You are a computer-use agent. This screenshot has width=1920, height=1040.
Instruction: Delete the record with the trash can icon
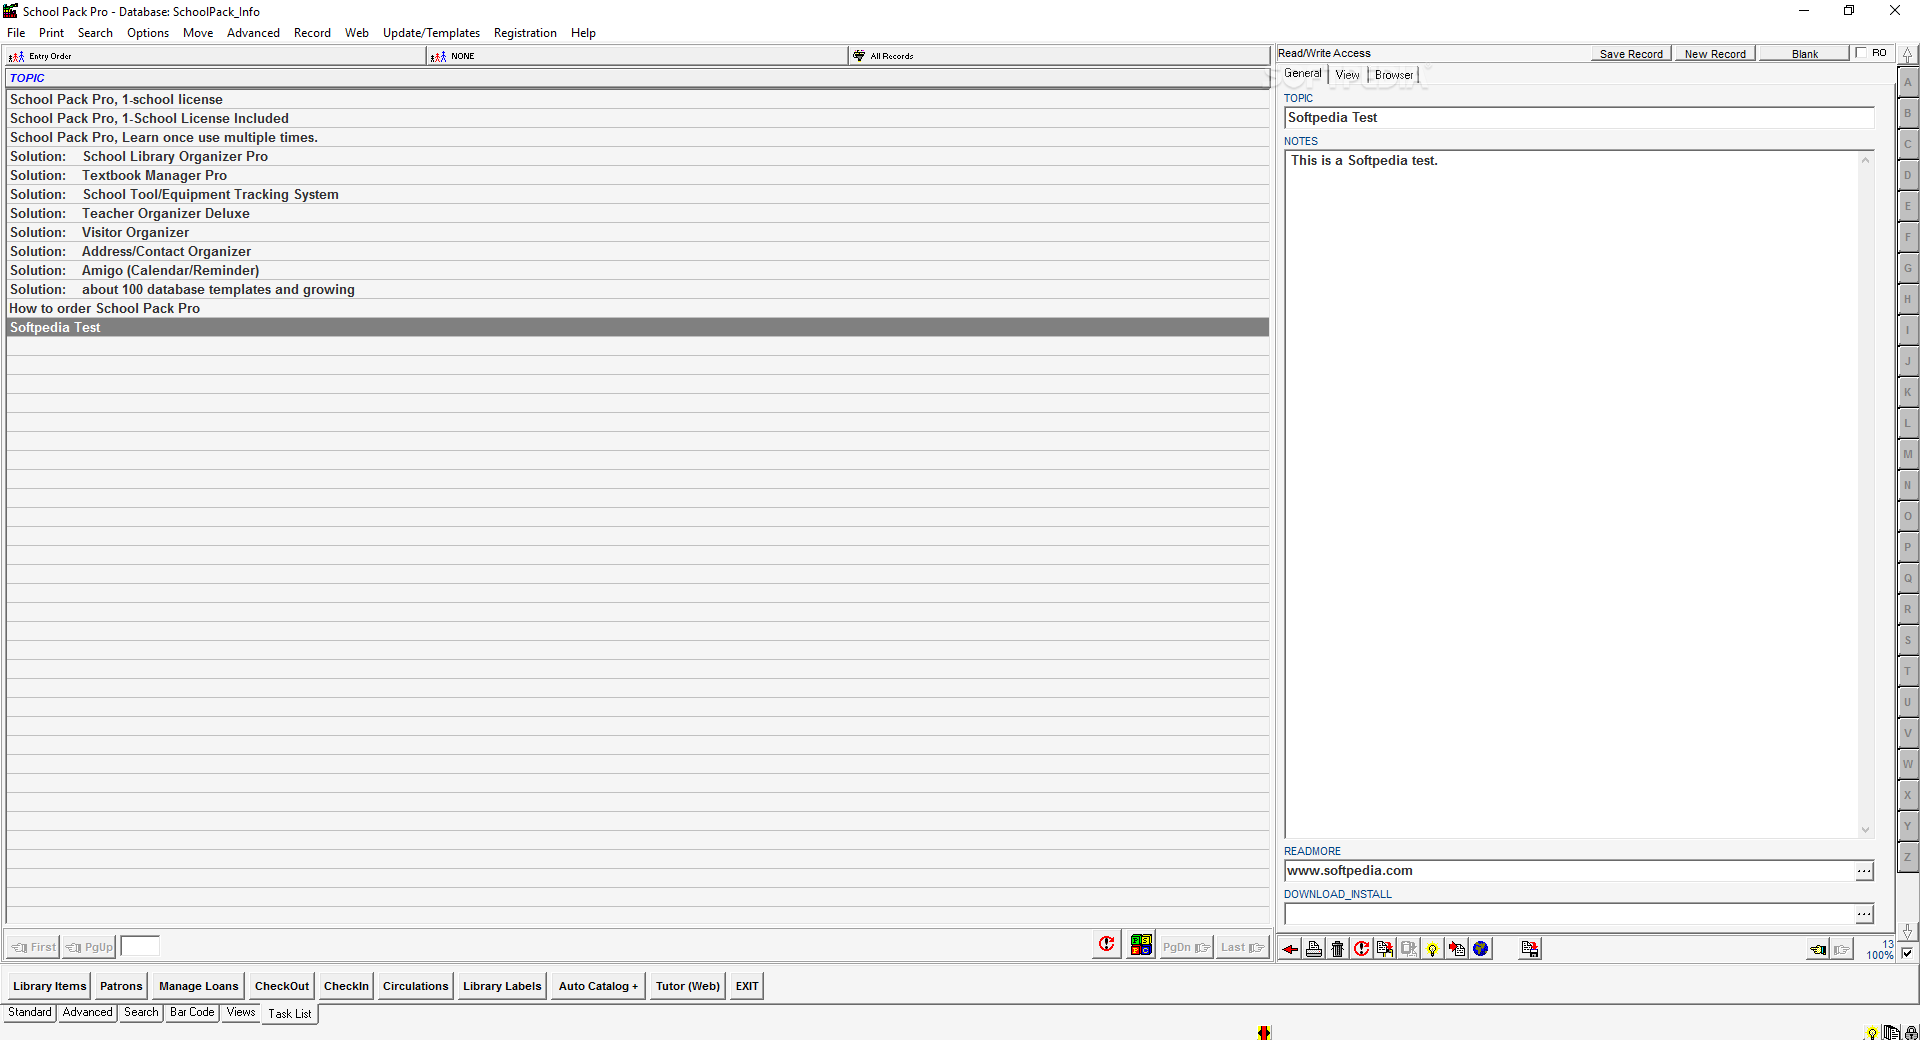(x=1338, y=949)
